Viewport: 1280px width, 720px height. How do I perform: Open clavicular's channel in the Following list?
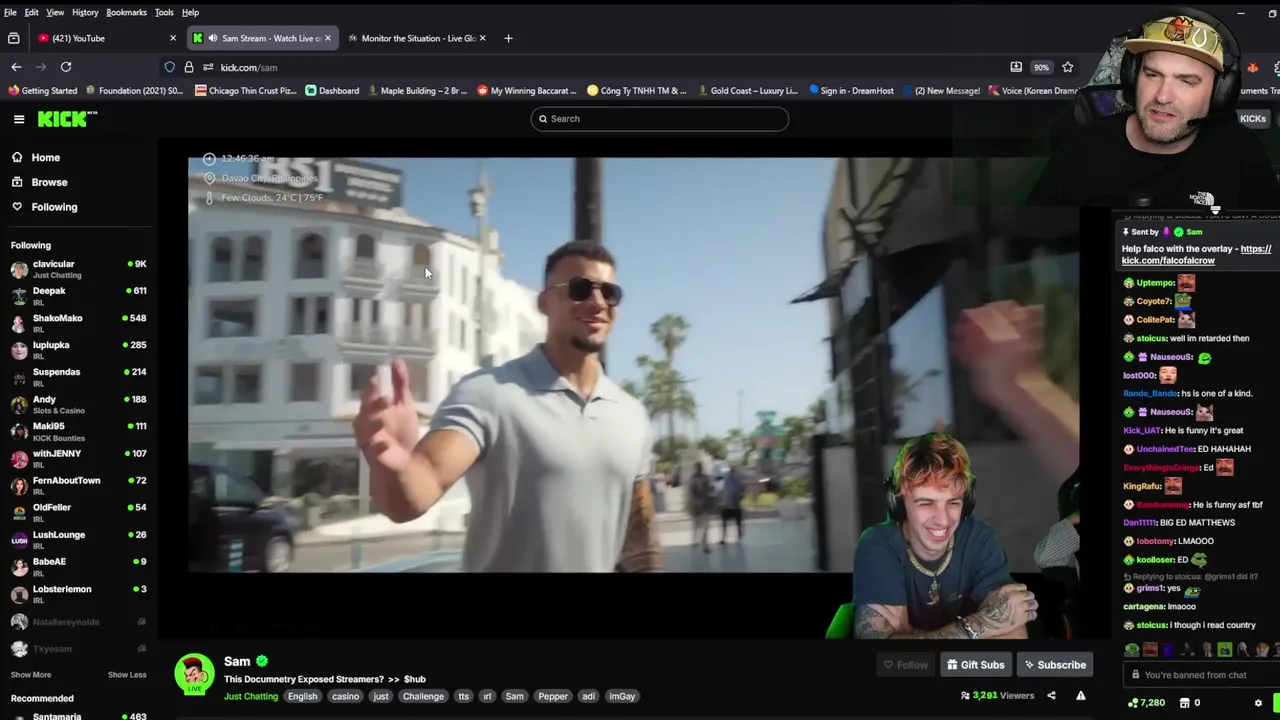pos(78,269)
